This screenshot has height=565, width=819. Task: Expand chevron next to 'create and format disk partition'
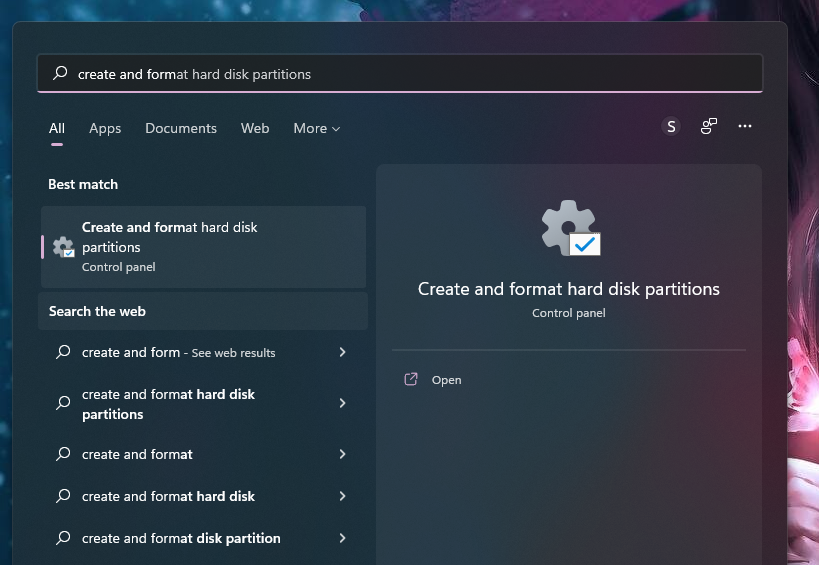(x=343, y=538)
